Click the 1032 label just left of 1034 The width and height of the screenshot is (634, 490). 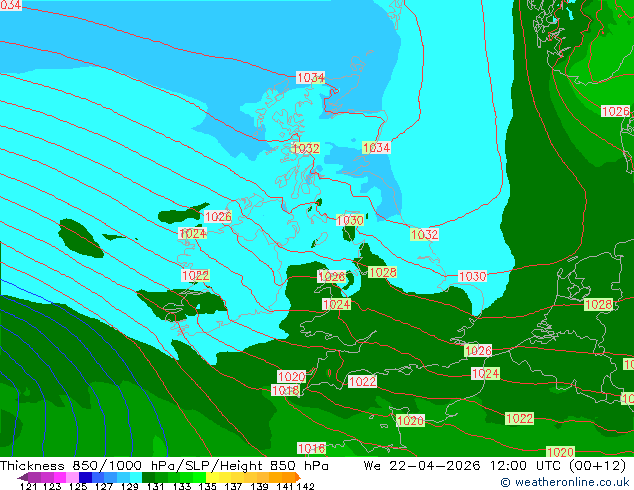(306, 148)
